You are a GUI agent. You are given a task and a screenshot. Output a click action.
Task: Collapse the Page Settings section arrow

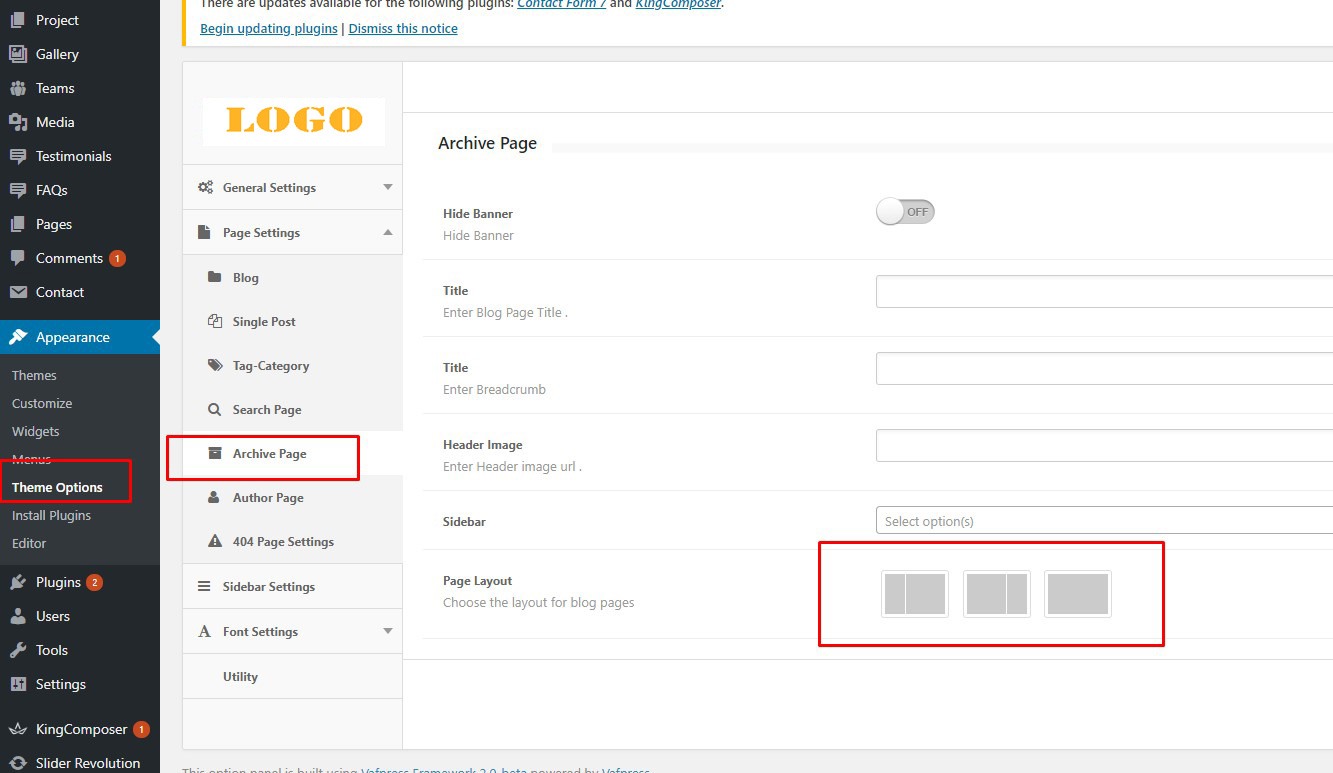click(388, 233)
